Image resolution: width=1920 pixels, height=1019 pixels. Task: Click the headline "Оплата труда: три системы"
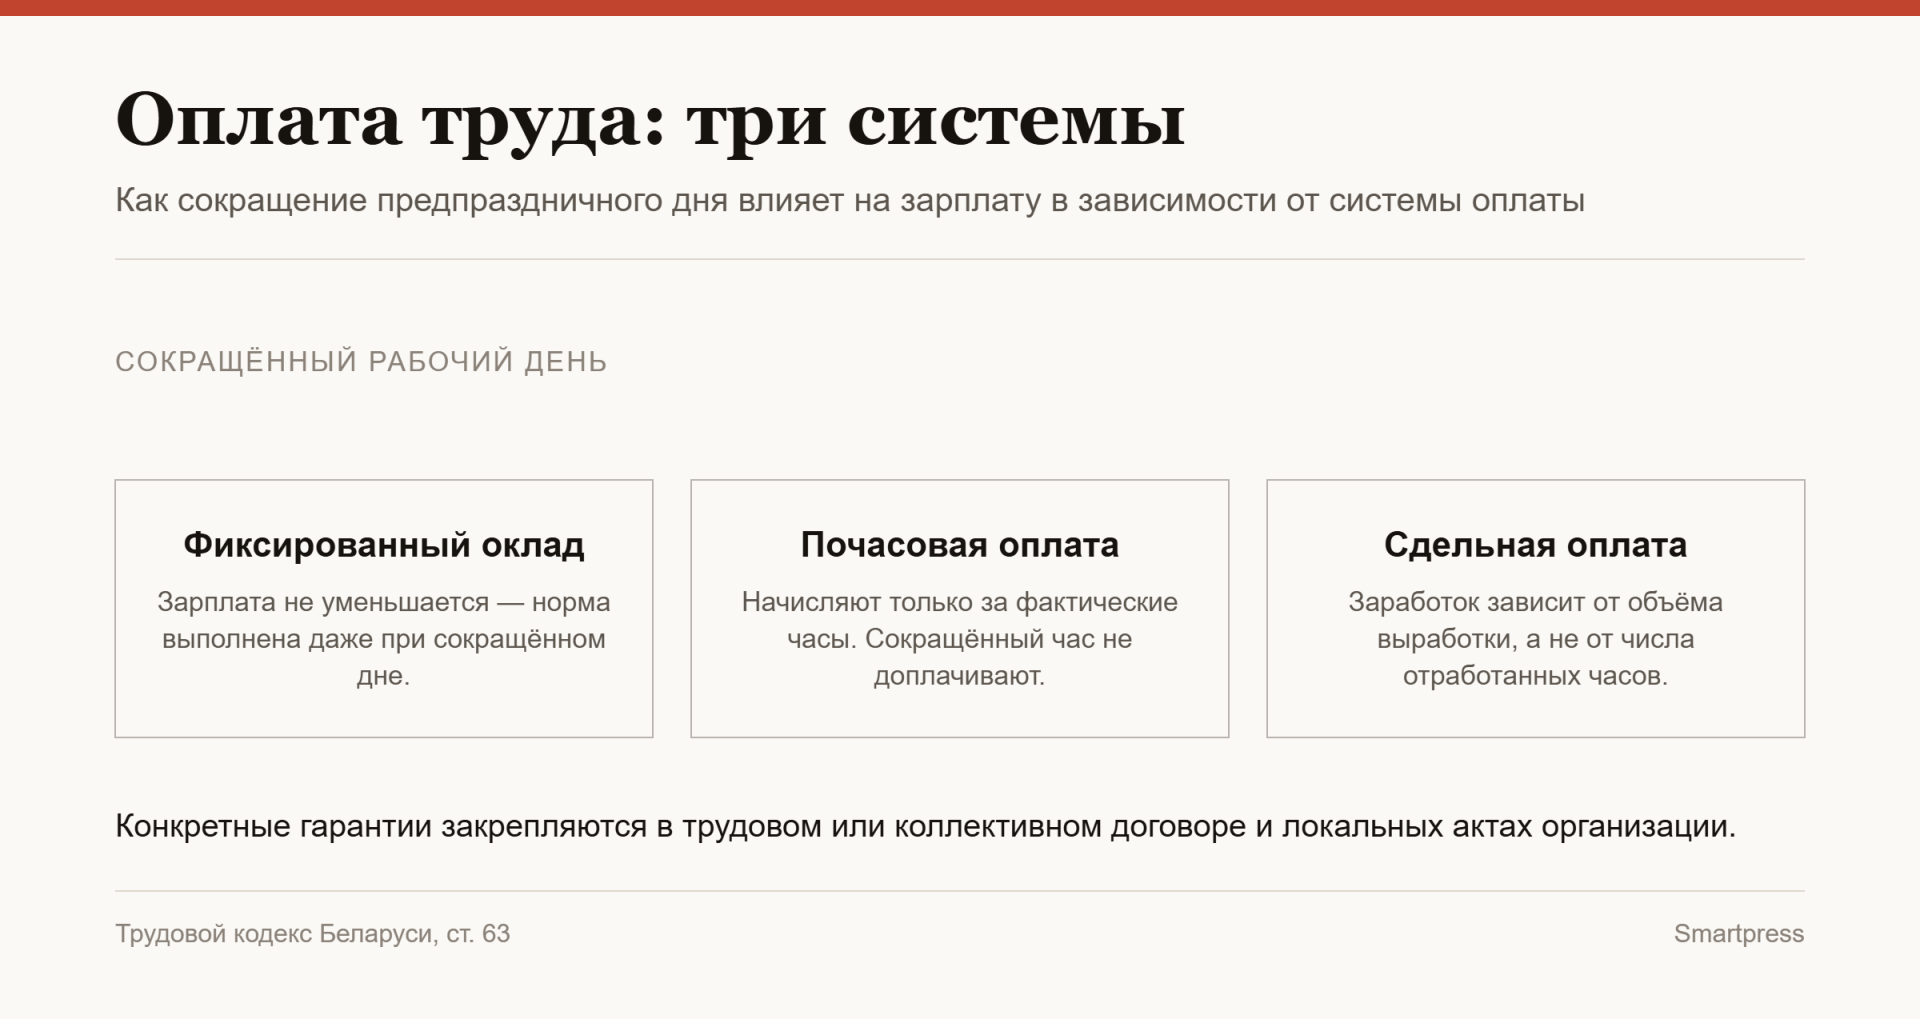pos(650,120)
